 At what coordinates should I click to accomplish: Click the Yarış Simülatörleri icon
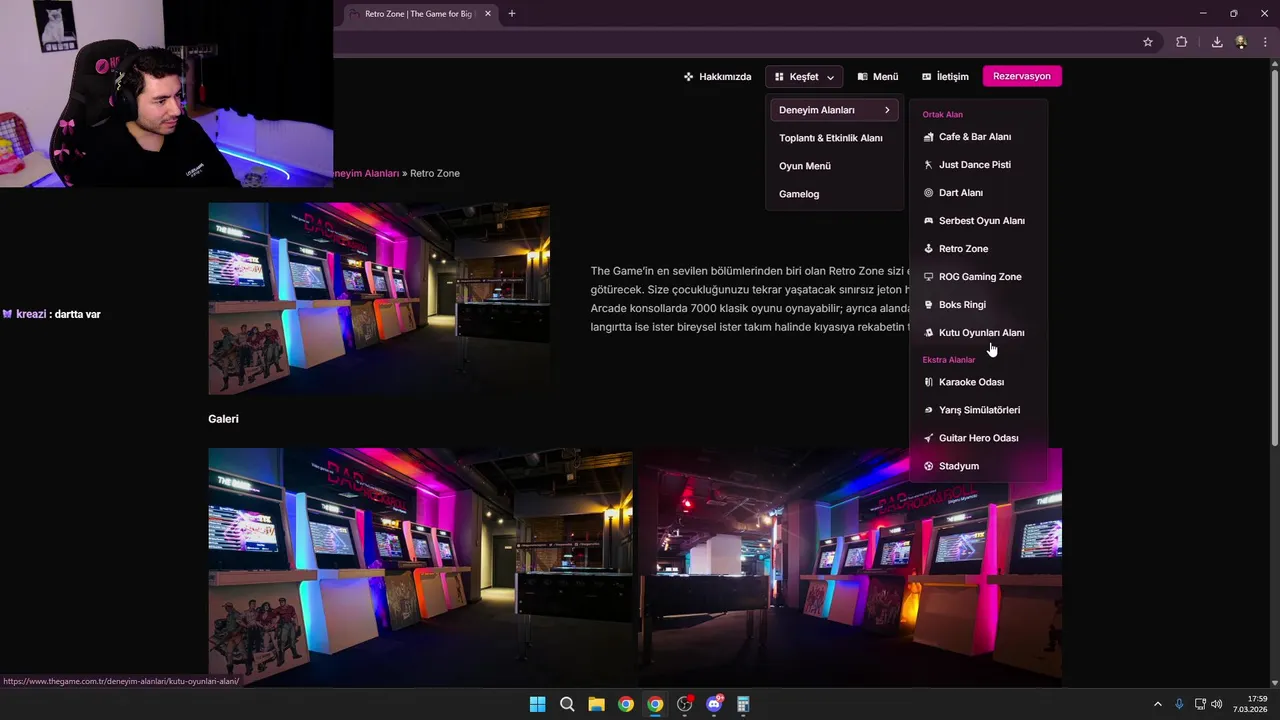(x=928, y=410)
